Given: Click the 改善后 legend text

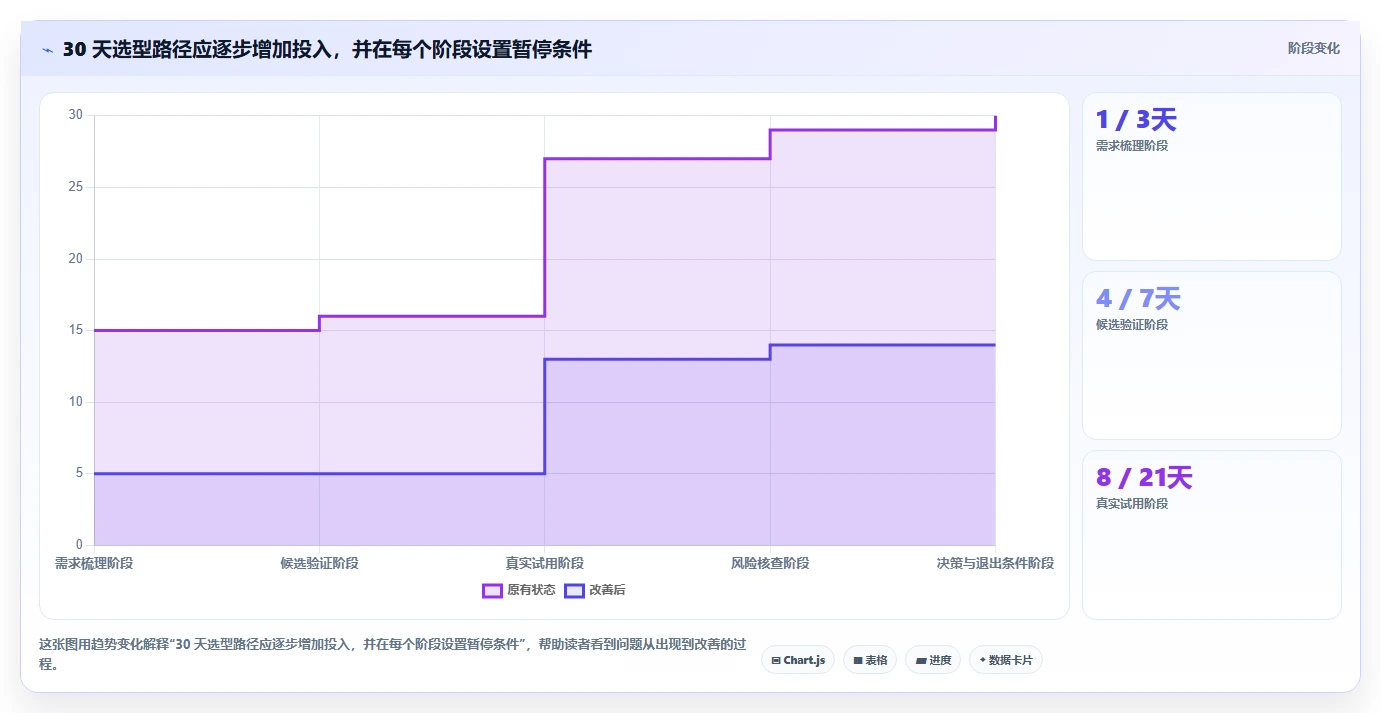Looking at the screenshot, I should pyautogui.click(x=607, y=590).
